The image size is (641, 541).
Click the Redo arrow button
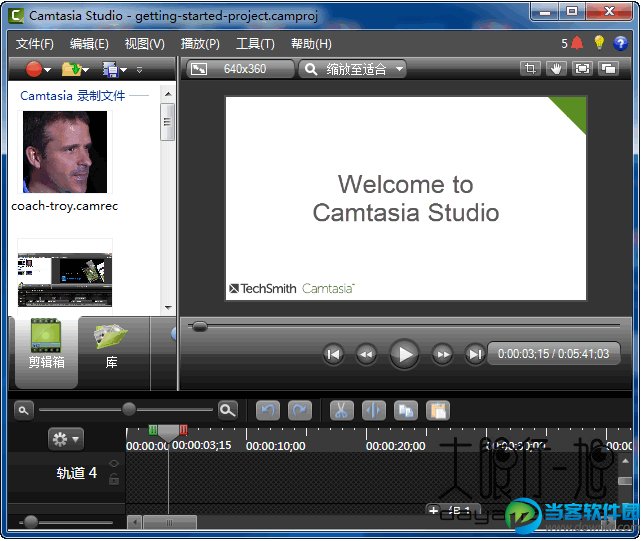pos(300,411)
